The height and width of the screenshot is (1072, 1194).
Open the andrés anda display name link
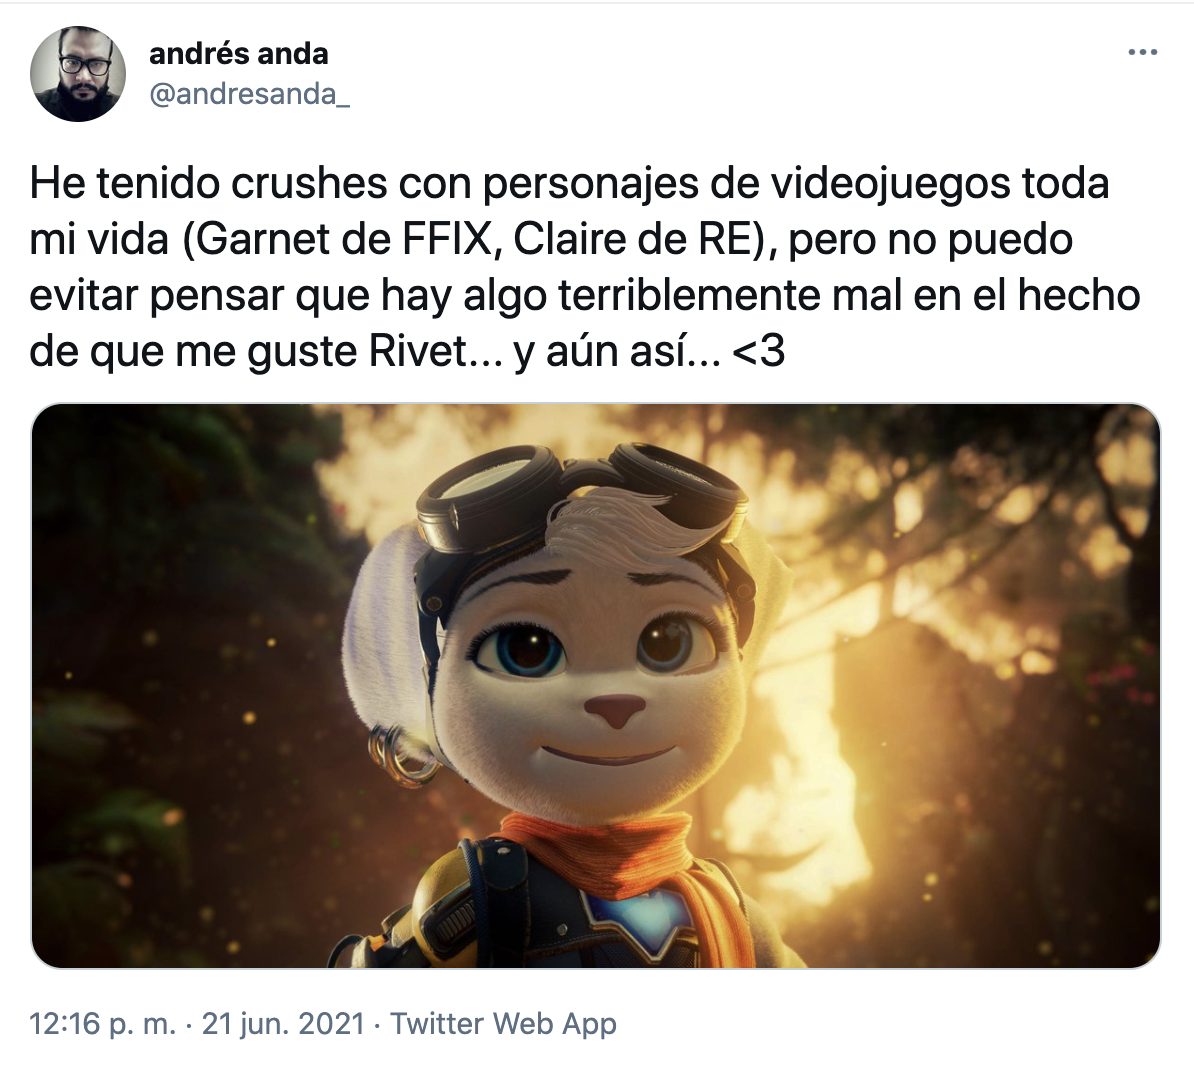tap(239, 54)
